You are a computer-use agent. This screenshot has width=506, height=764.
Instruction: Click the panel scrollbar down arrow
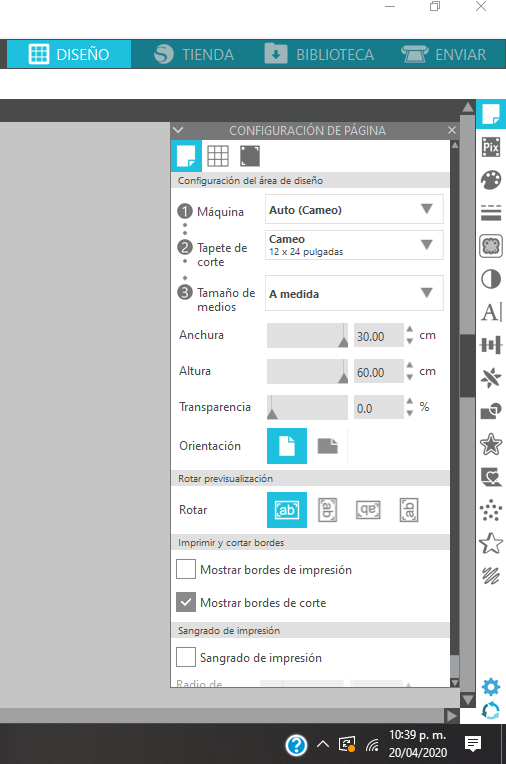(455, 683)
